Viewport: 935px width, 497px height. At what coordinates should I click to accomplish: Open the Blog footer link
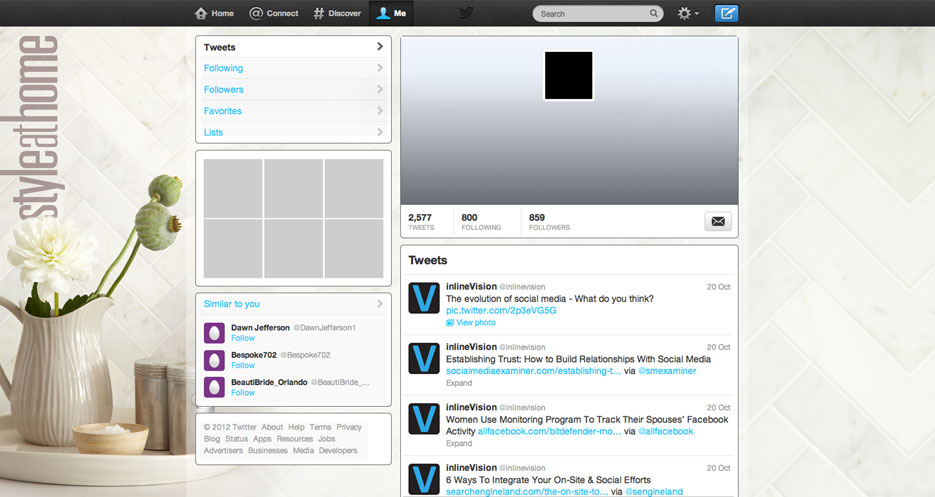pyautogui.click(x=212, y=439)
